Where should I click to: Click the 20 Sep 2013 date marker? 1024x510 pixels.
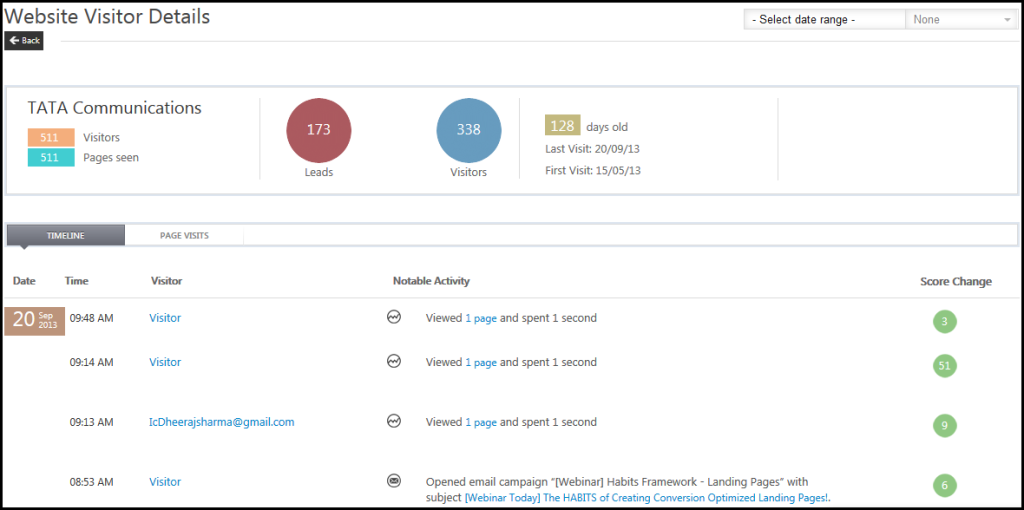(x=35, y=321)
